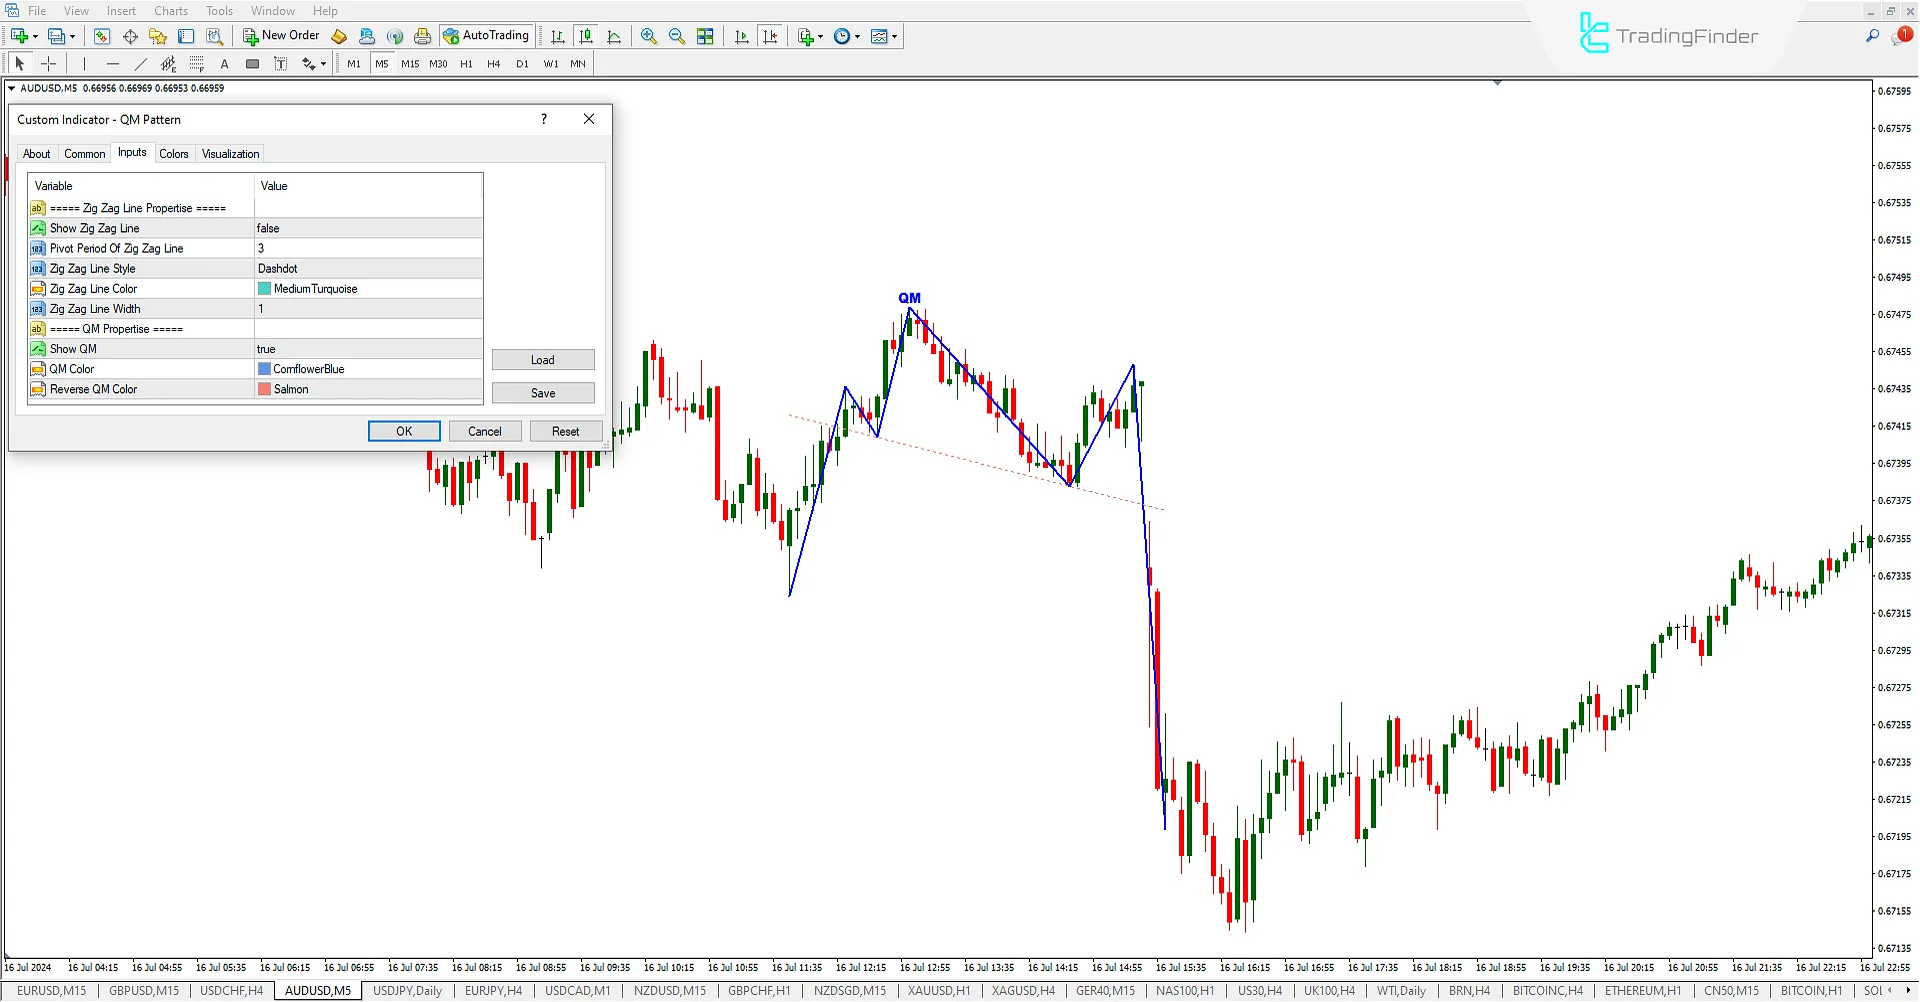Select the Fibonacci retracement drawing tool

click(x=197, y=63)
